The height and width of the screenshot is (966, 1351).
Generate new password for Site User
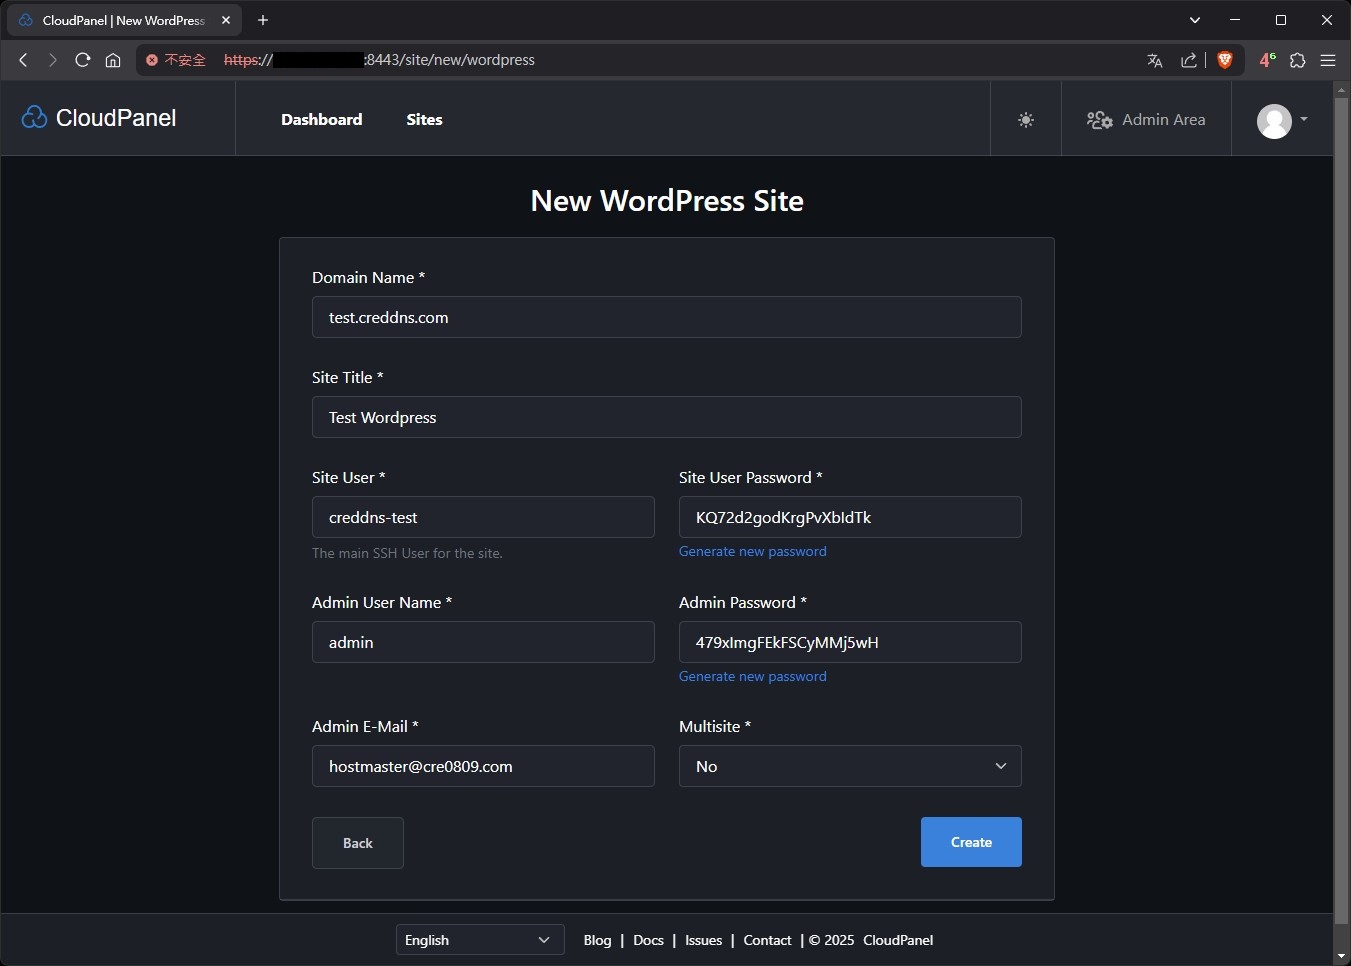753,551
